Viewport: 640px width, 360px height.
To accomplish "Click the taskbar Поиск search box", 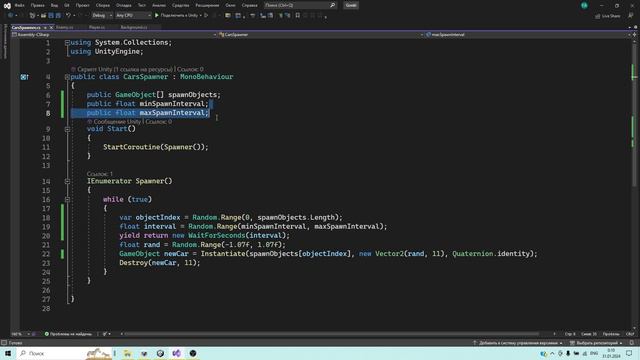I will click(x=65, y=353).
